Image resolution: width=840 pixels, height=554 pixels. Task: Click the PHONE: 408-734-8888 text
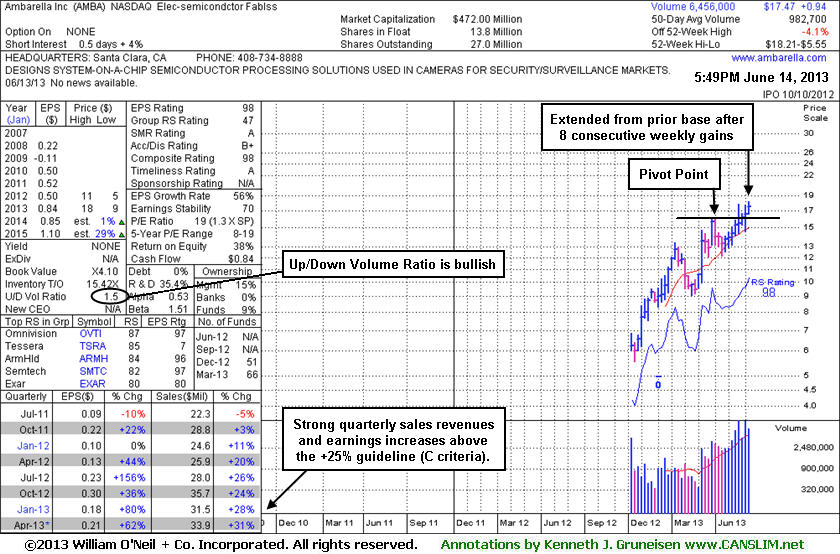point(249,57)
